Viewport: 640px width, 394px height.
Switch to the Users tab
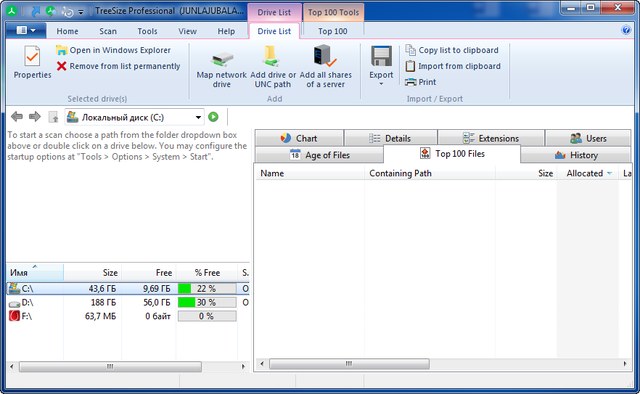pos(588,138)
